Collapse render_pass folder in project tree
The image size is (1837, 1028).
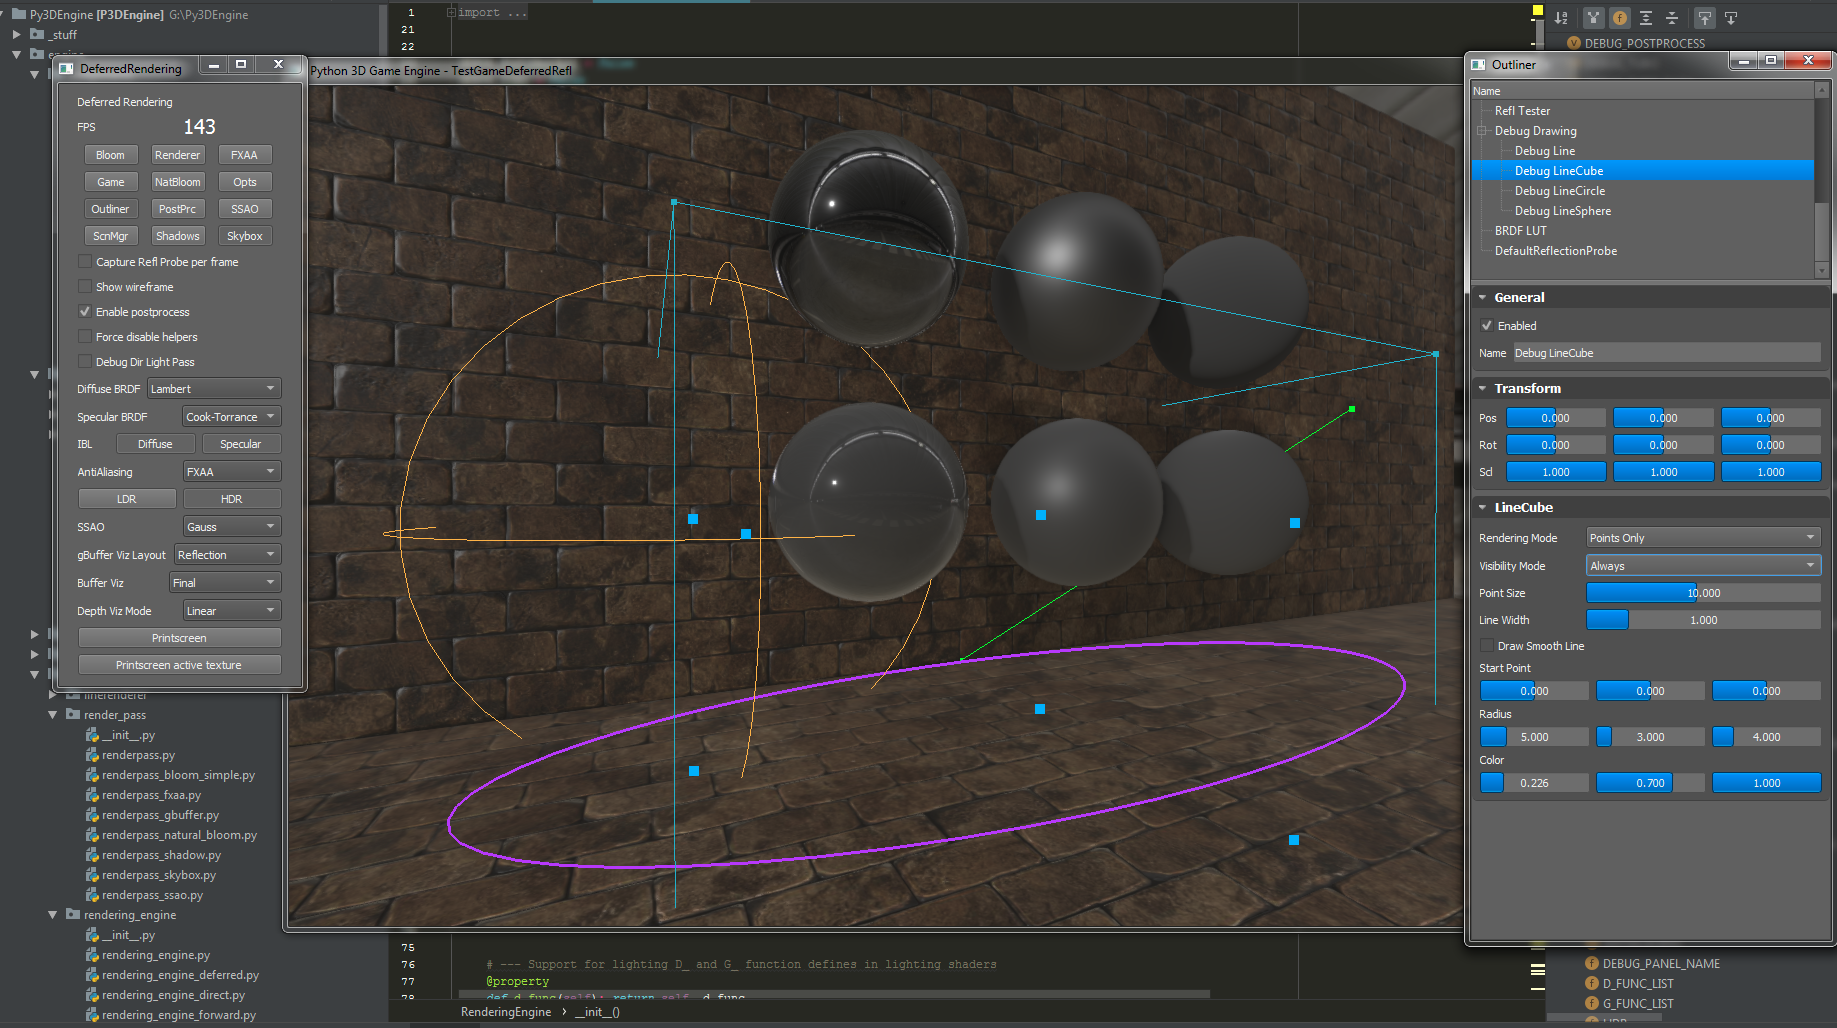tap(53, 714)
